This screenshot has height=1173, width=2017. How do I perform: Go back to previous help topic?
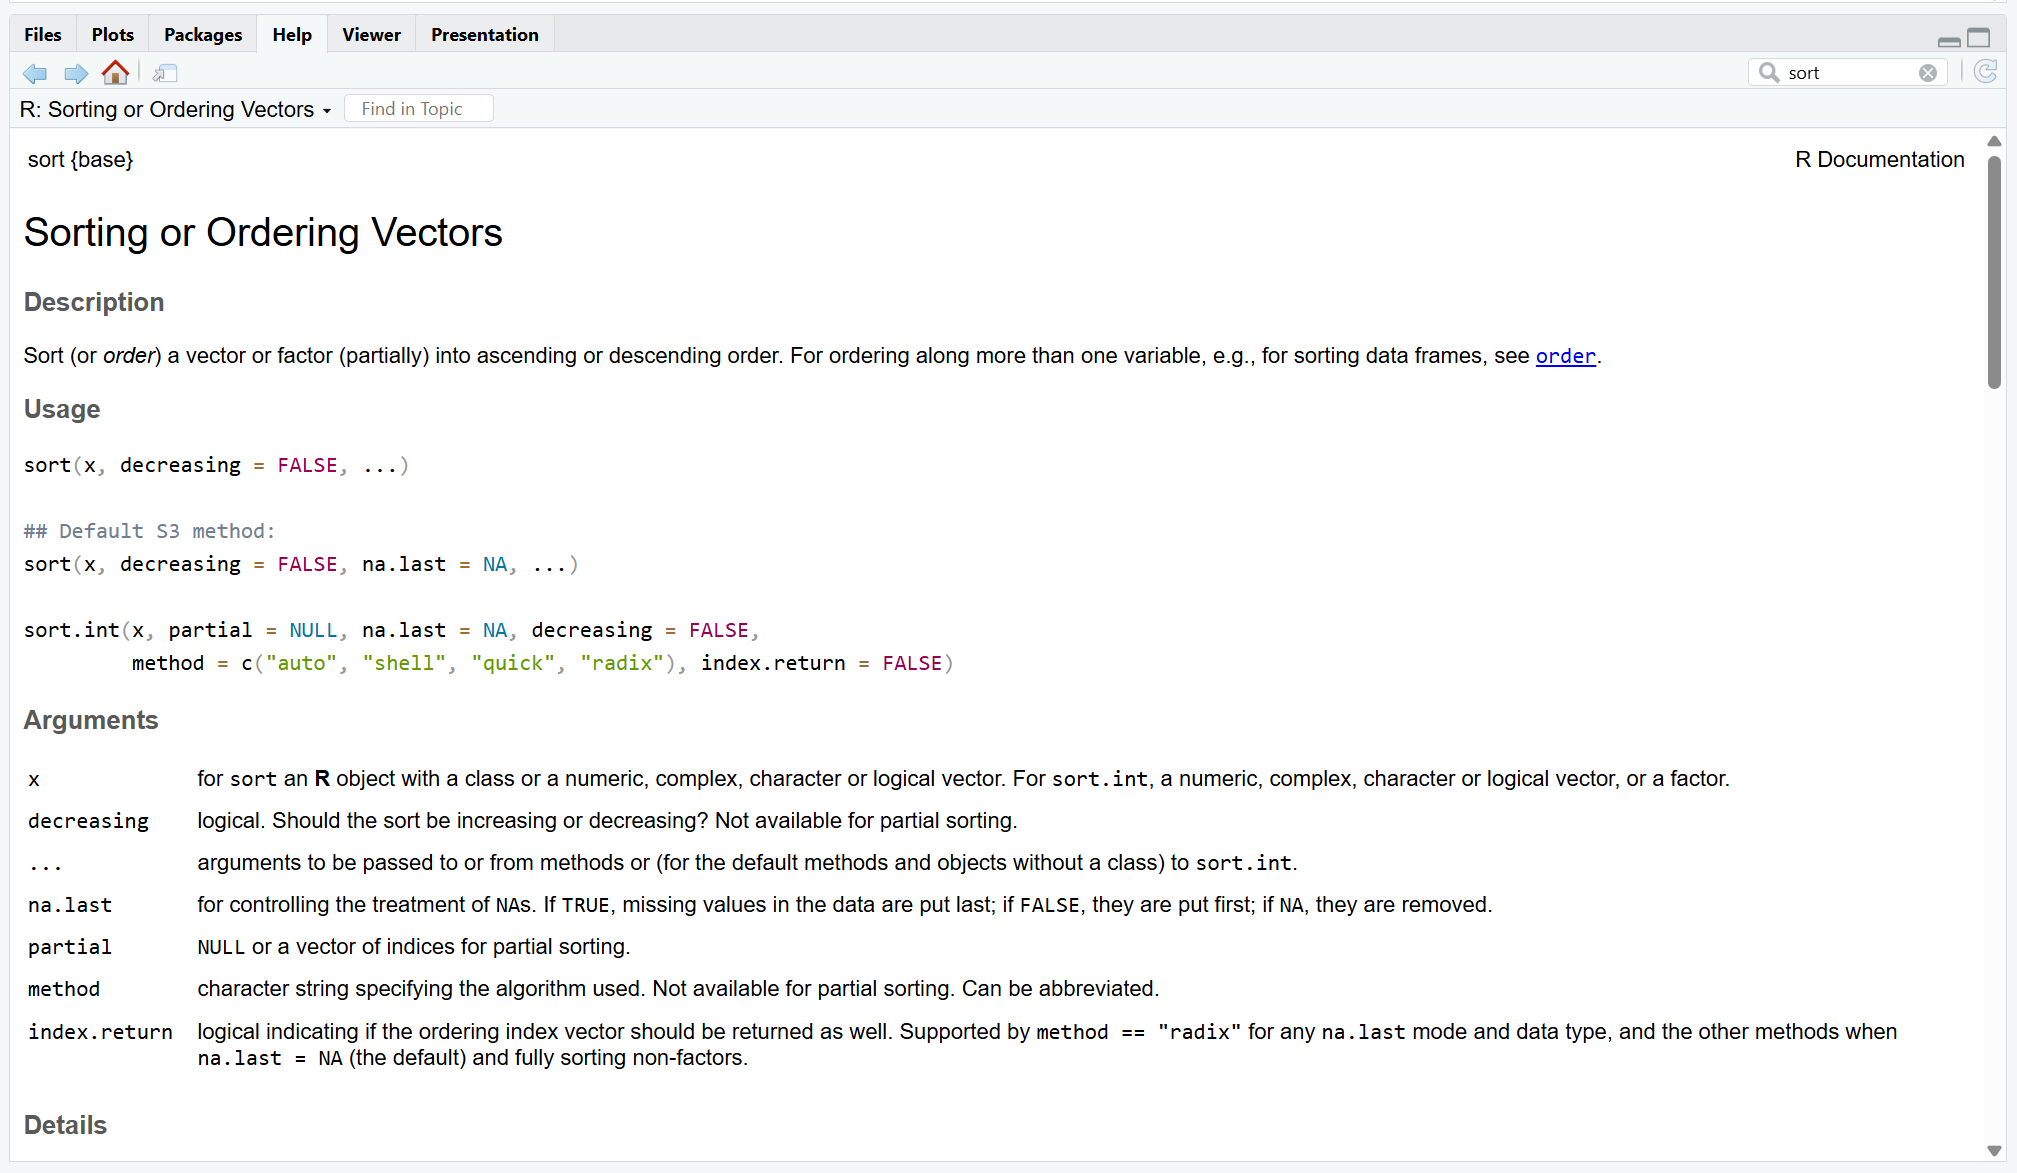pos(35,73)
